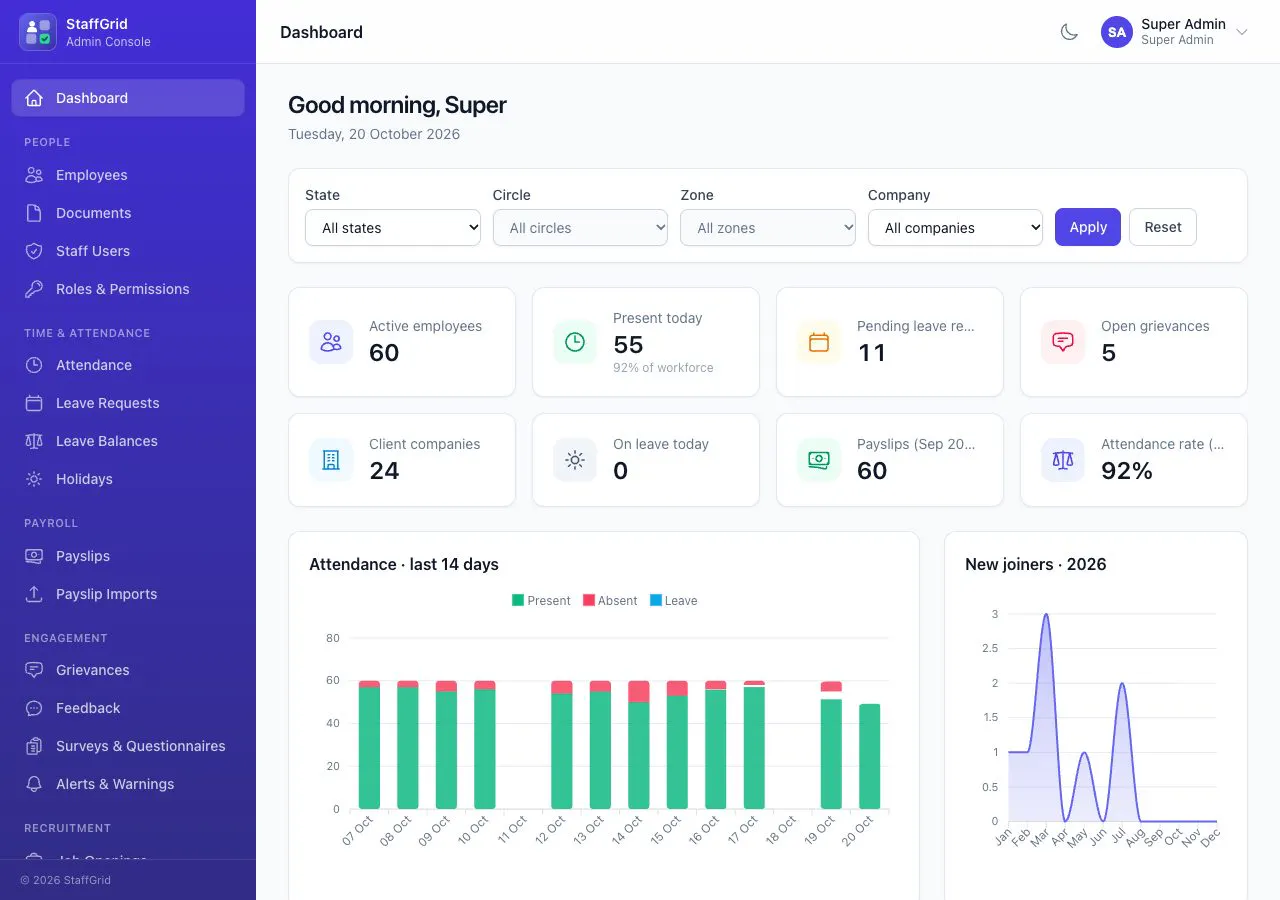The width and height of the screenshot is (1280, 900).
Task: Toggle the Absent series in chart legend
Action: click(x=610, y=600)
